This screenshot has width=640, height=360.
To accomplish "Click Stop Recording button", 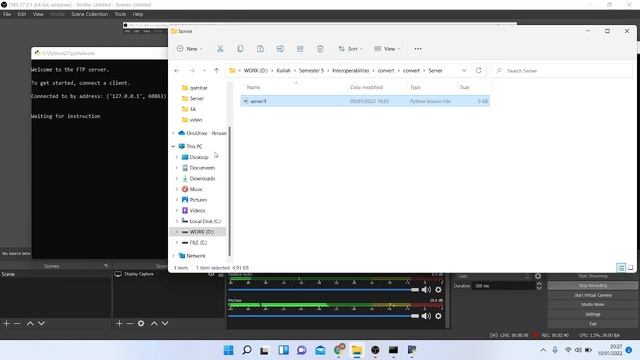I will [x=593, y=286].
